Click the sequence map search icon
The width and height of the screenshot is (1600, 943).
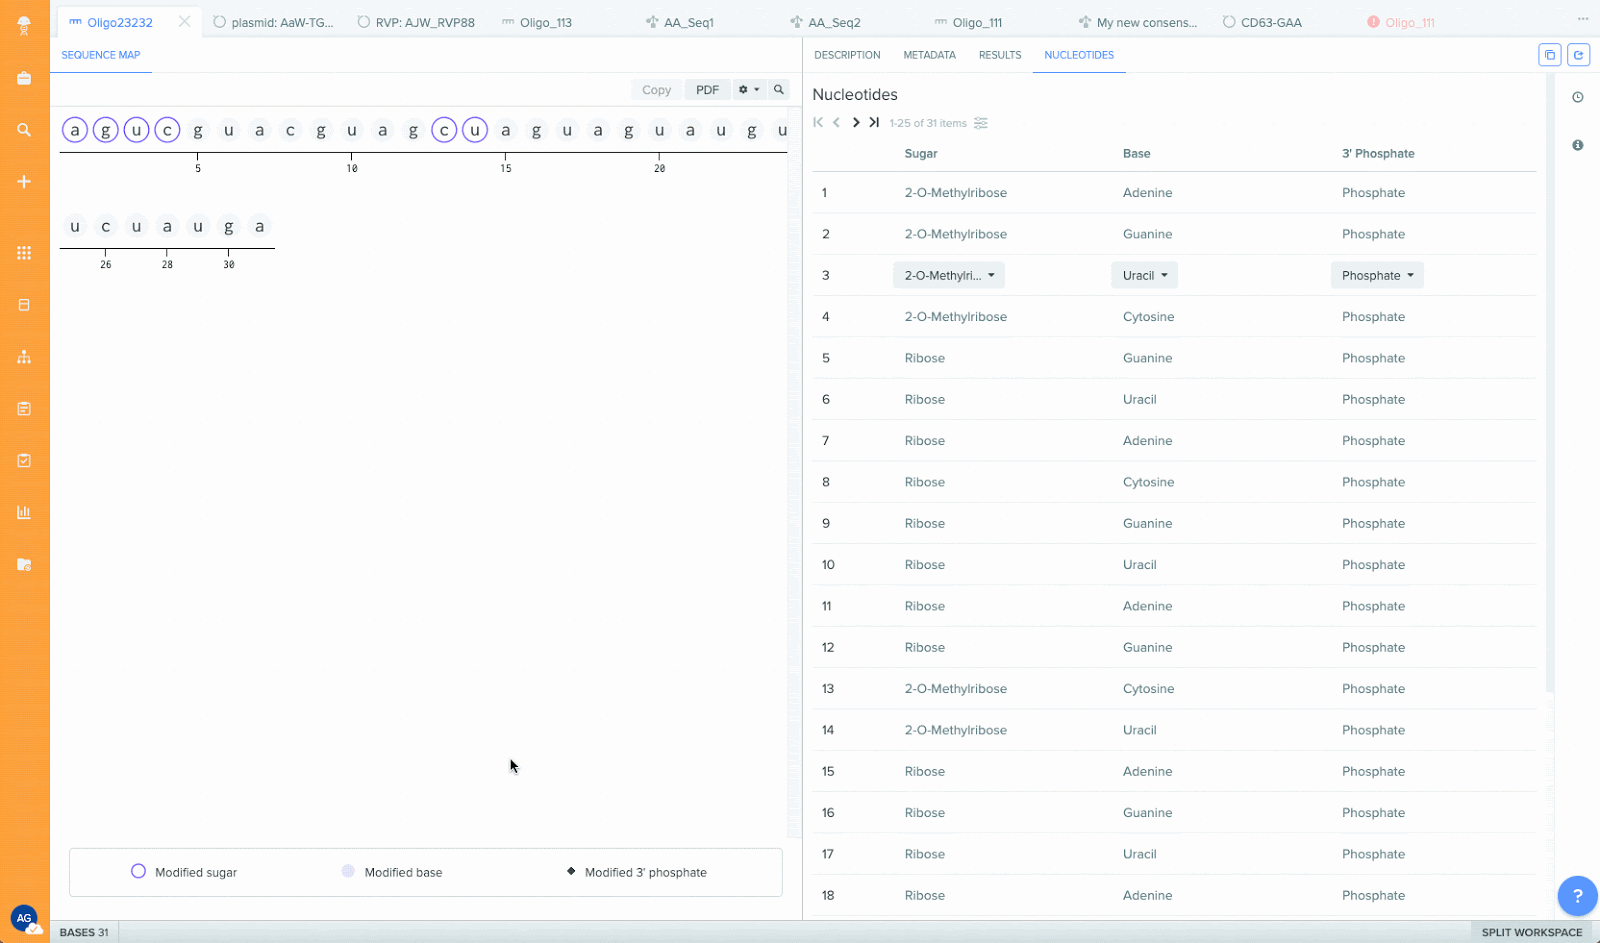click(779, 90)
